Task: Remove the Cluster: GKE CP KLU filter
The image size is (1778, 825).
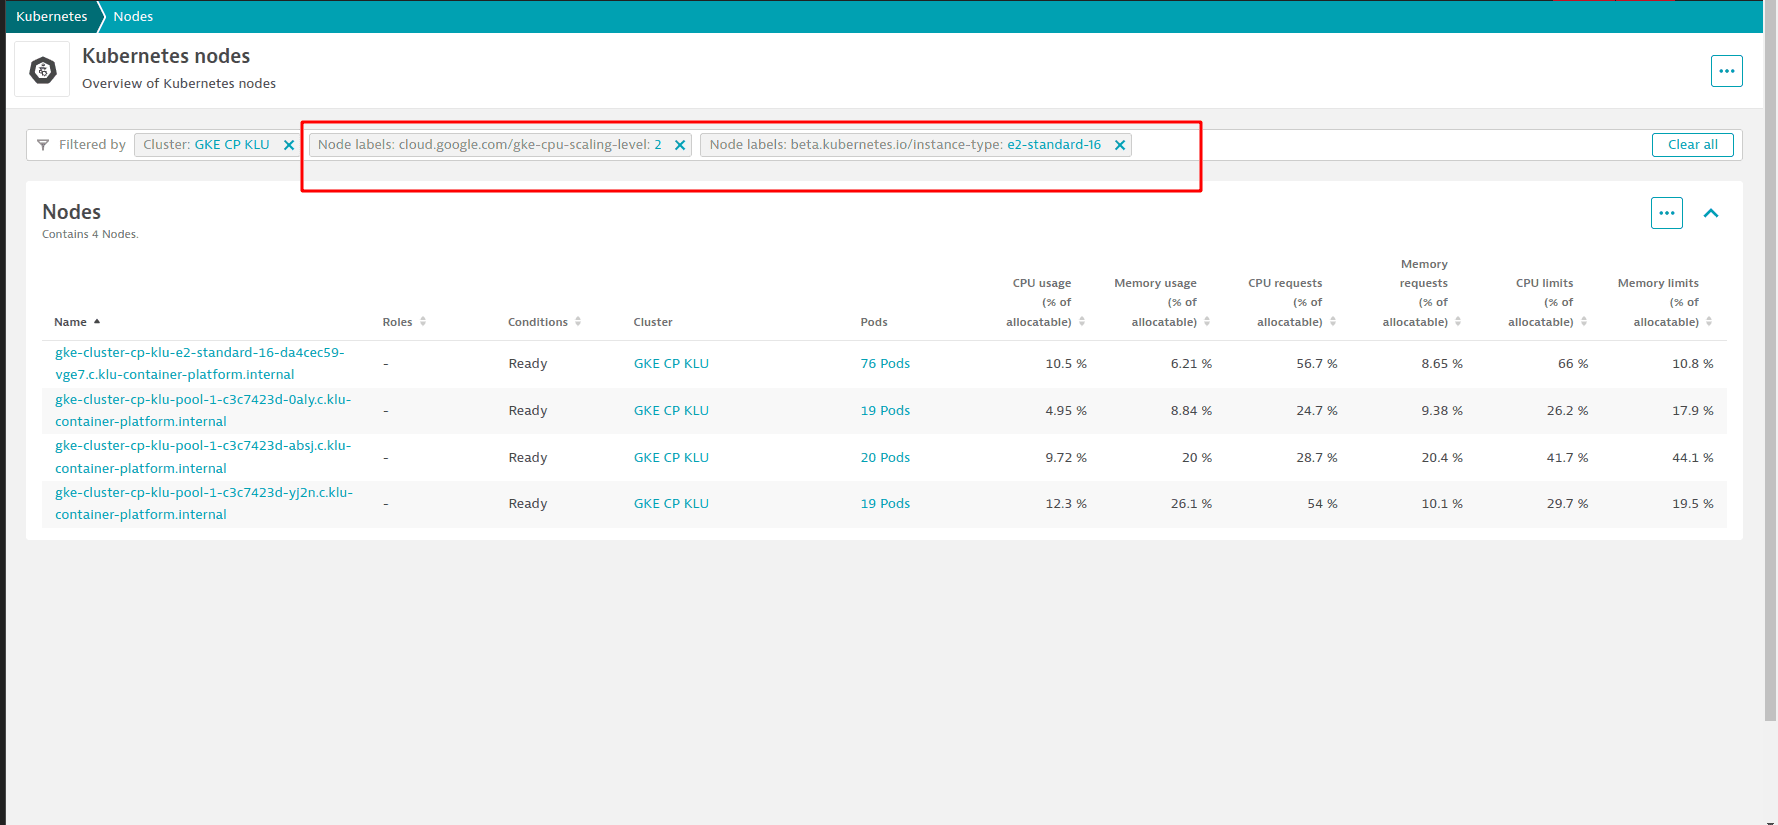Action: 289,145
